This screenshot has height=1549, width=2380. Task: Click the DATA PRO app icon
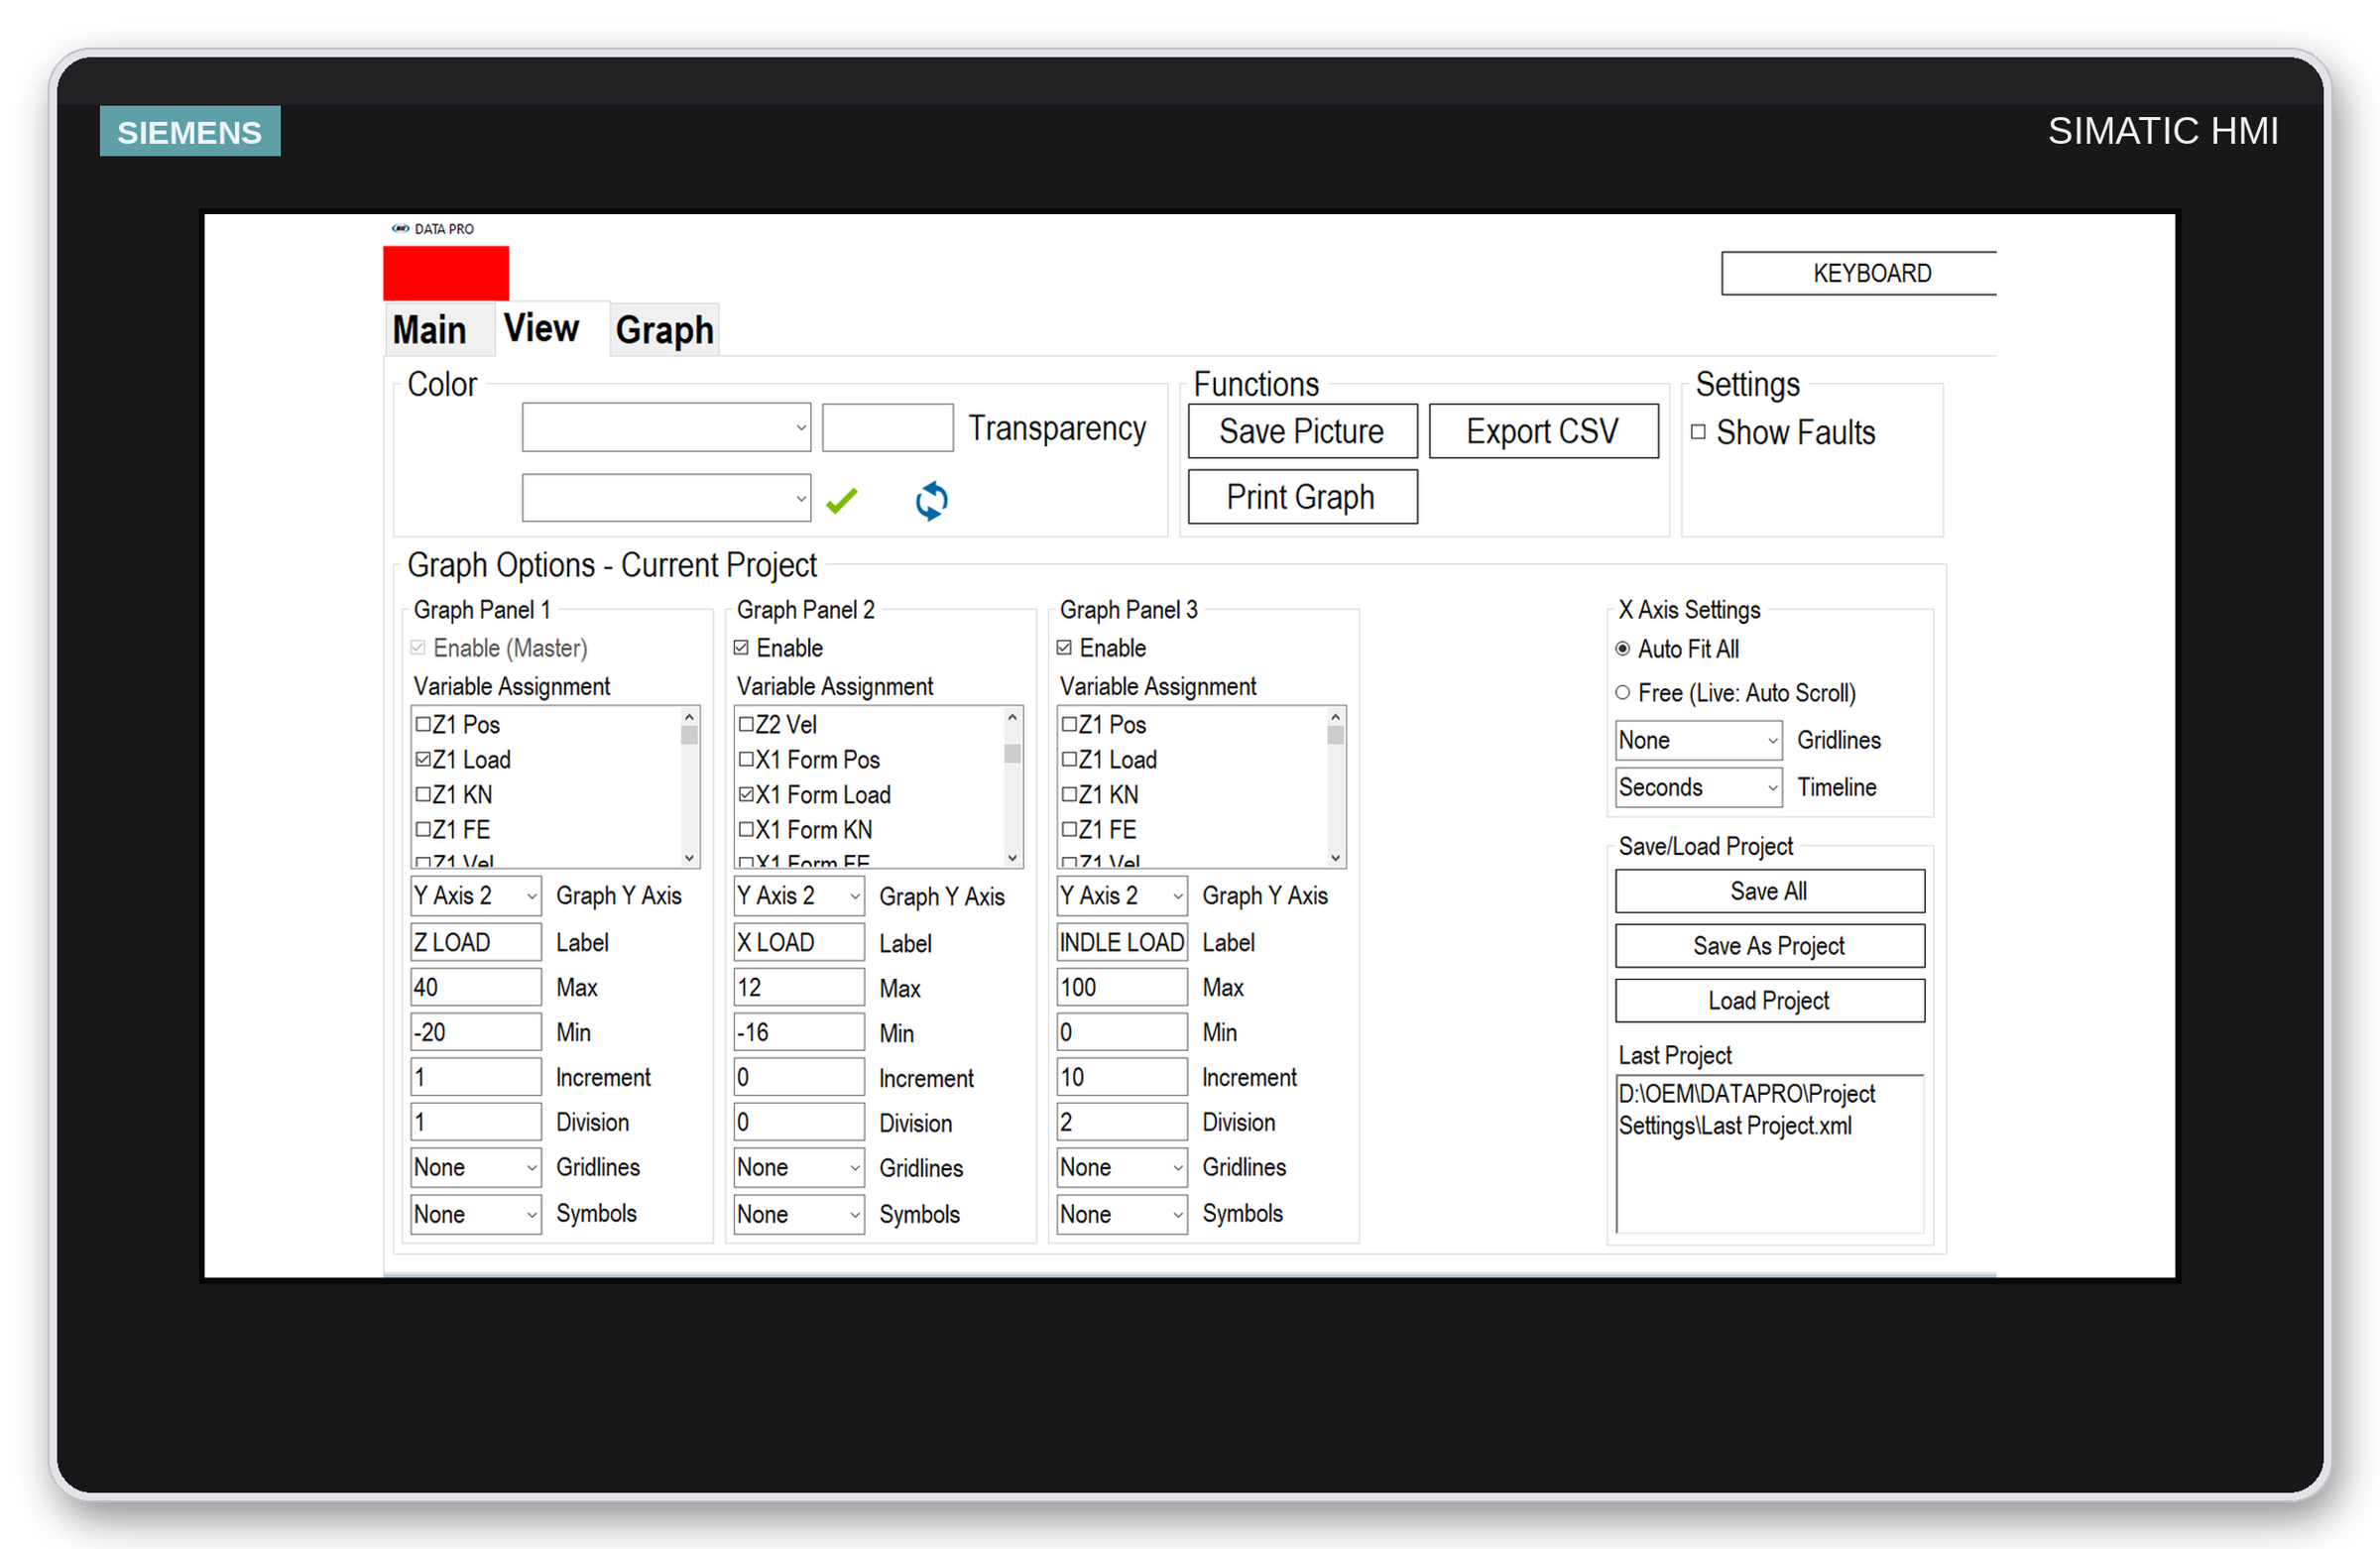[400, 228]
